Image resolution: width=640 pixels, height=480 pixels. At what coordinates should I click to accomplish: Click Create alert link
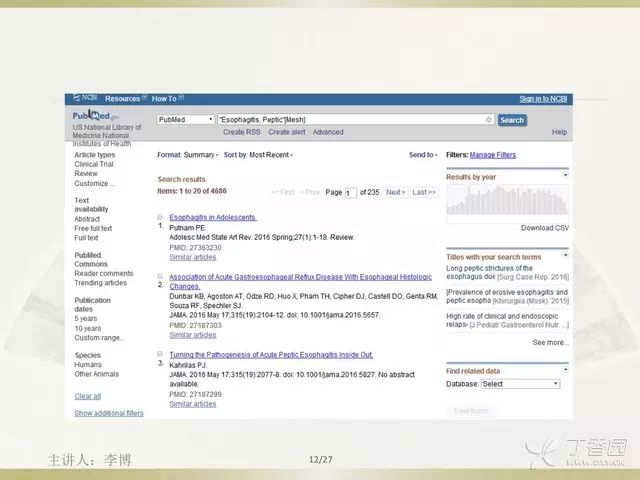[x=287, y=132]
